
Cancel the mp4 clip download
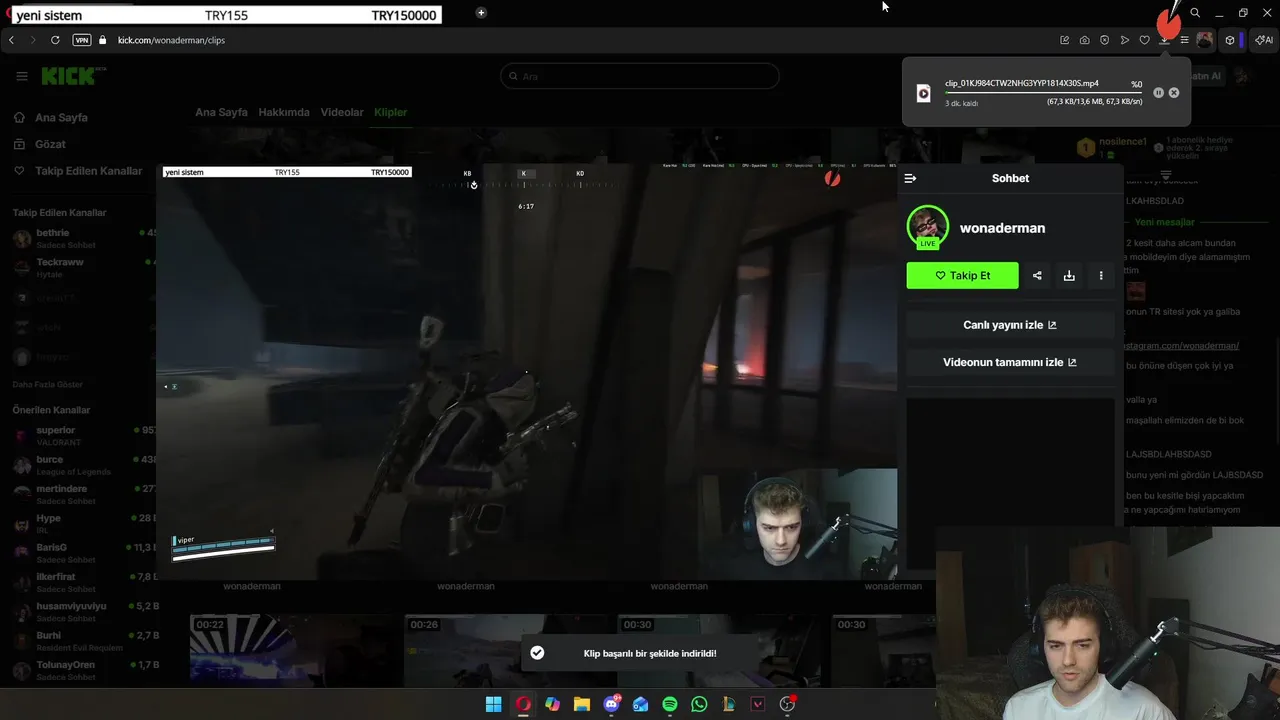coord(1174,93)
